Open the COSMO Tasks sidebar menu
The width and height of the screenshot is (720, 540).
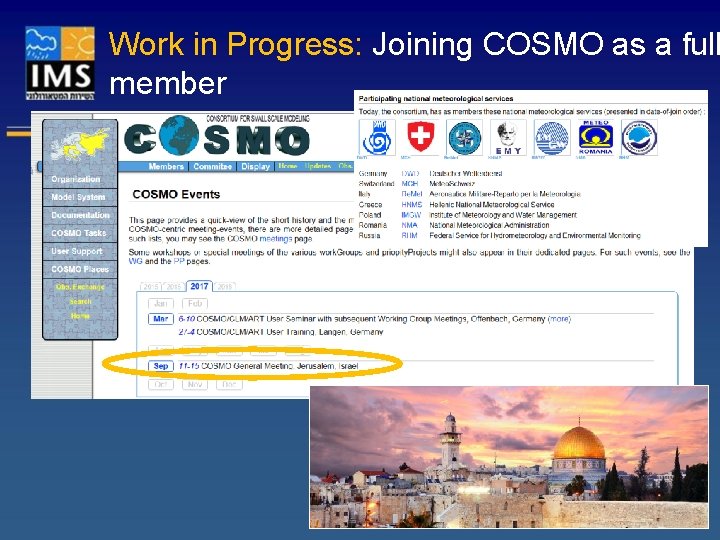(80, 233)
